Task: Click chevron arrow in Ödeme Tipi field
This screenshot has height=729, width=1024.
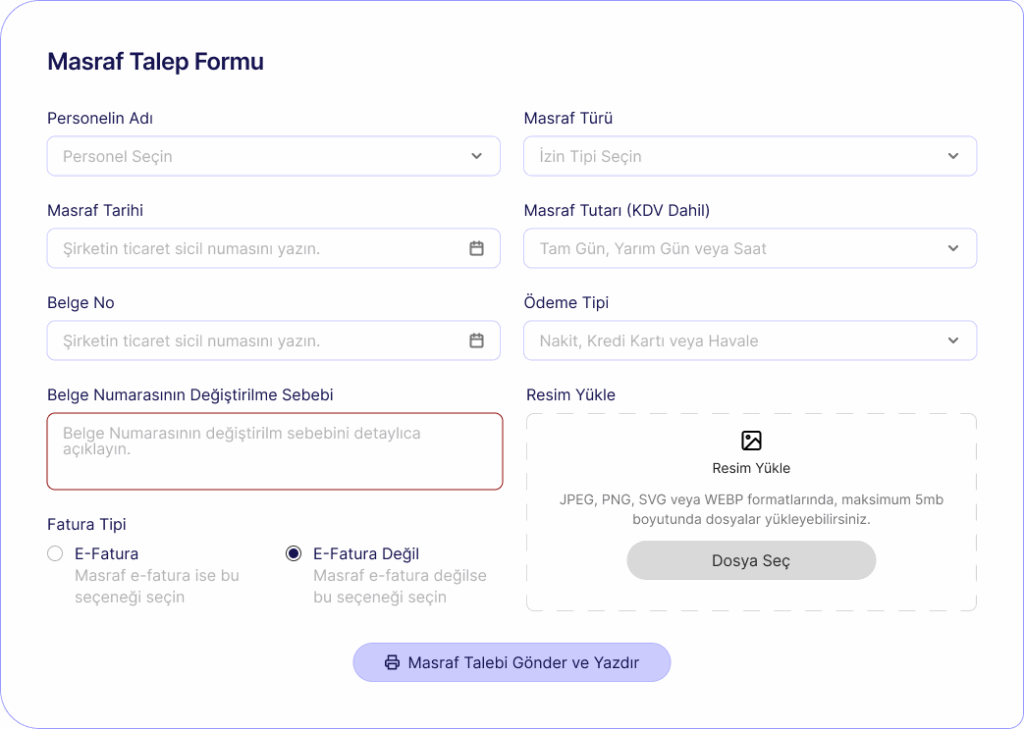Action: coord(953,341)
